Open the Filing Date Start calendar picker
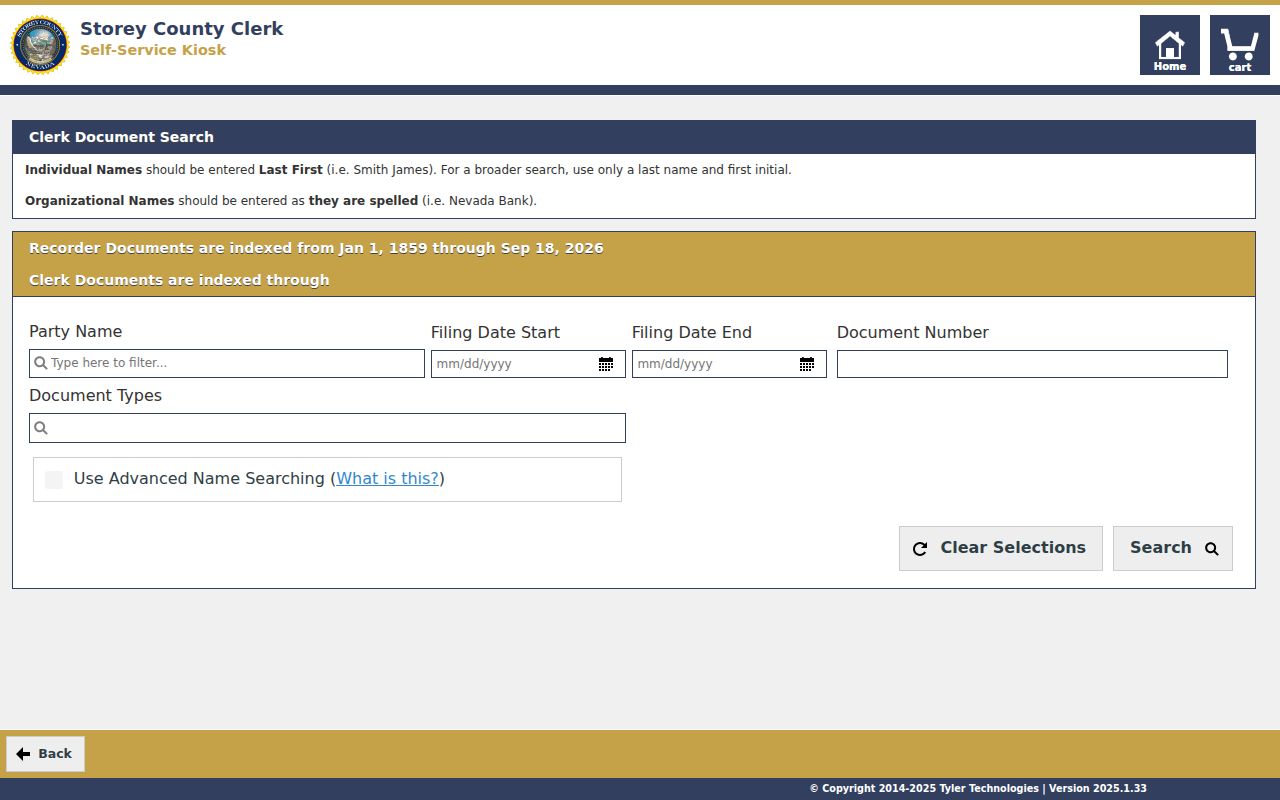 click(x=606, y=364)
